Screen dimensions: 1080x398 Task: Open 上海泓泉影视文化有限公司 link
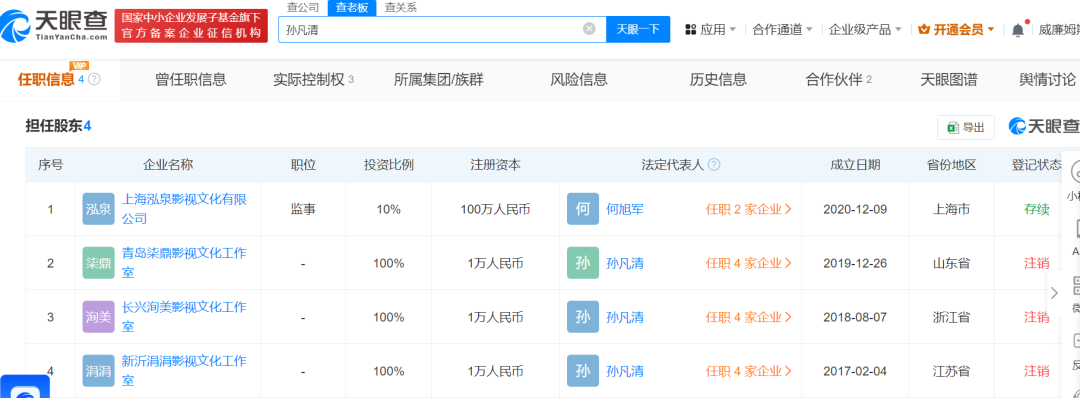tap(184, 209)
